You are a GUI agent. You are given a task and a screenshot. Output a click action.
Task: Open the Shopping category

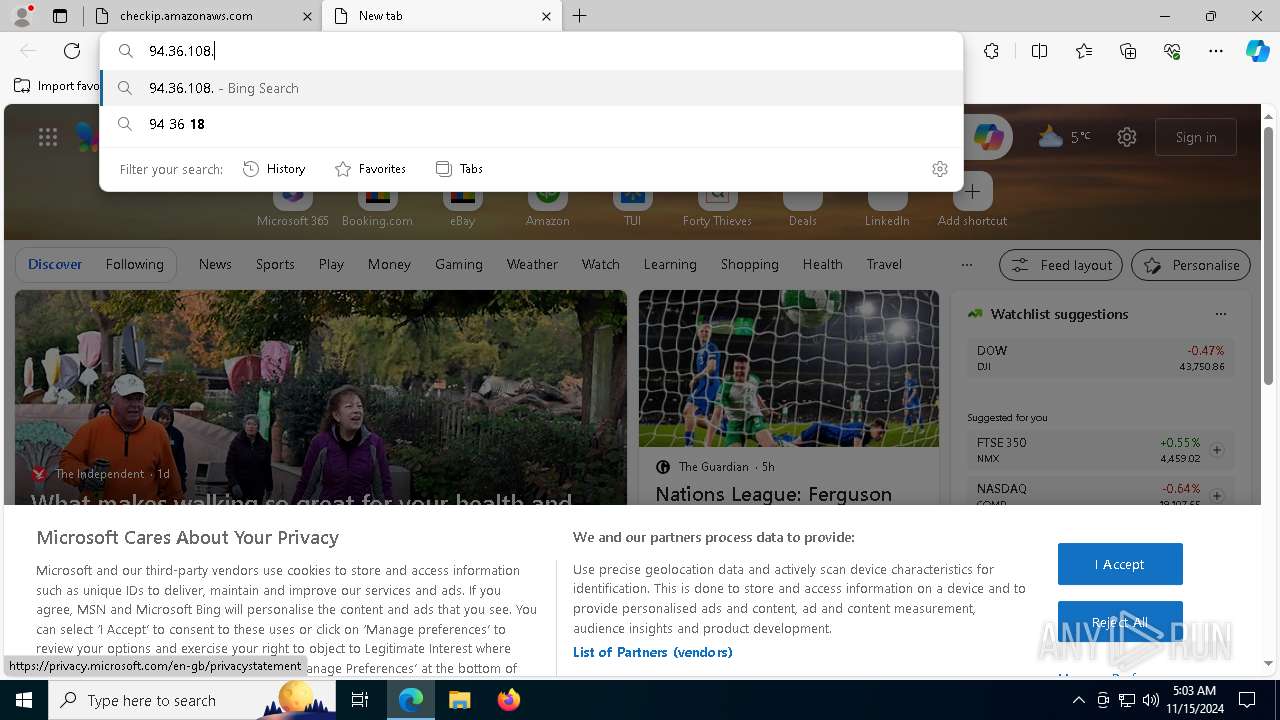749,264
